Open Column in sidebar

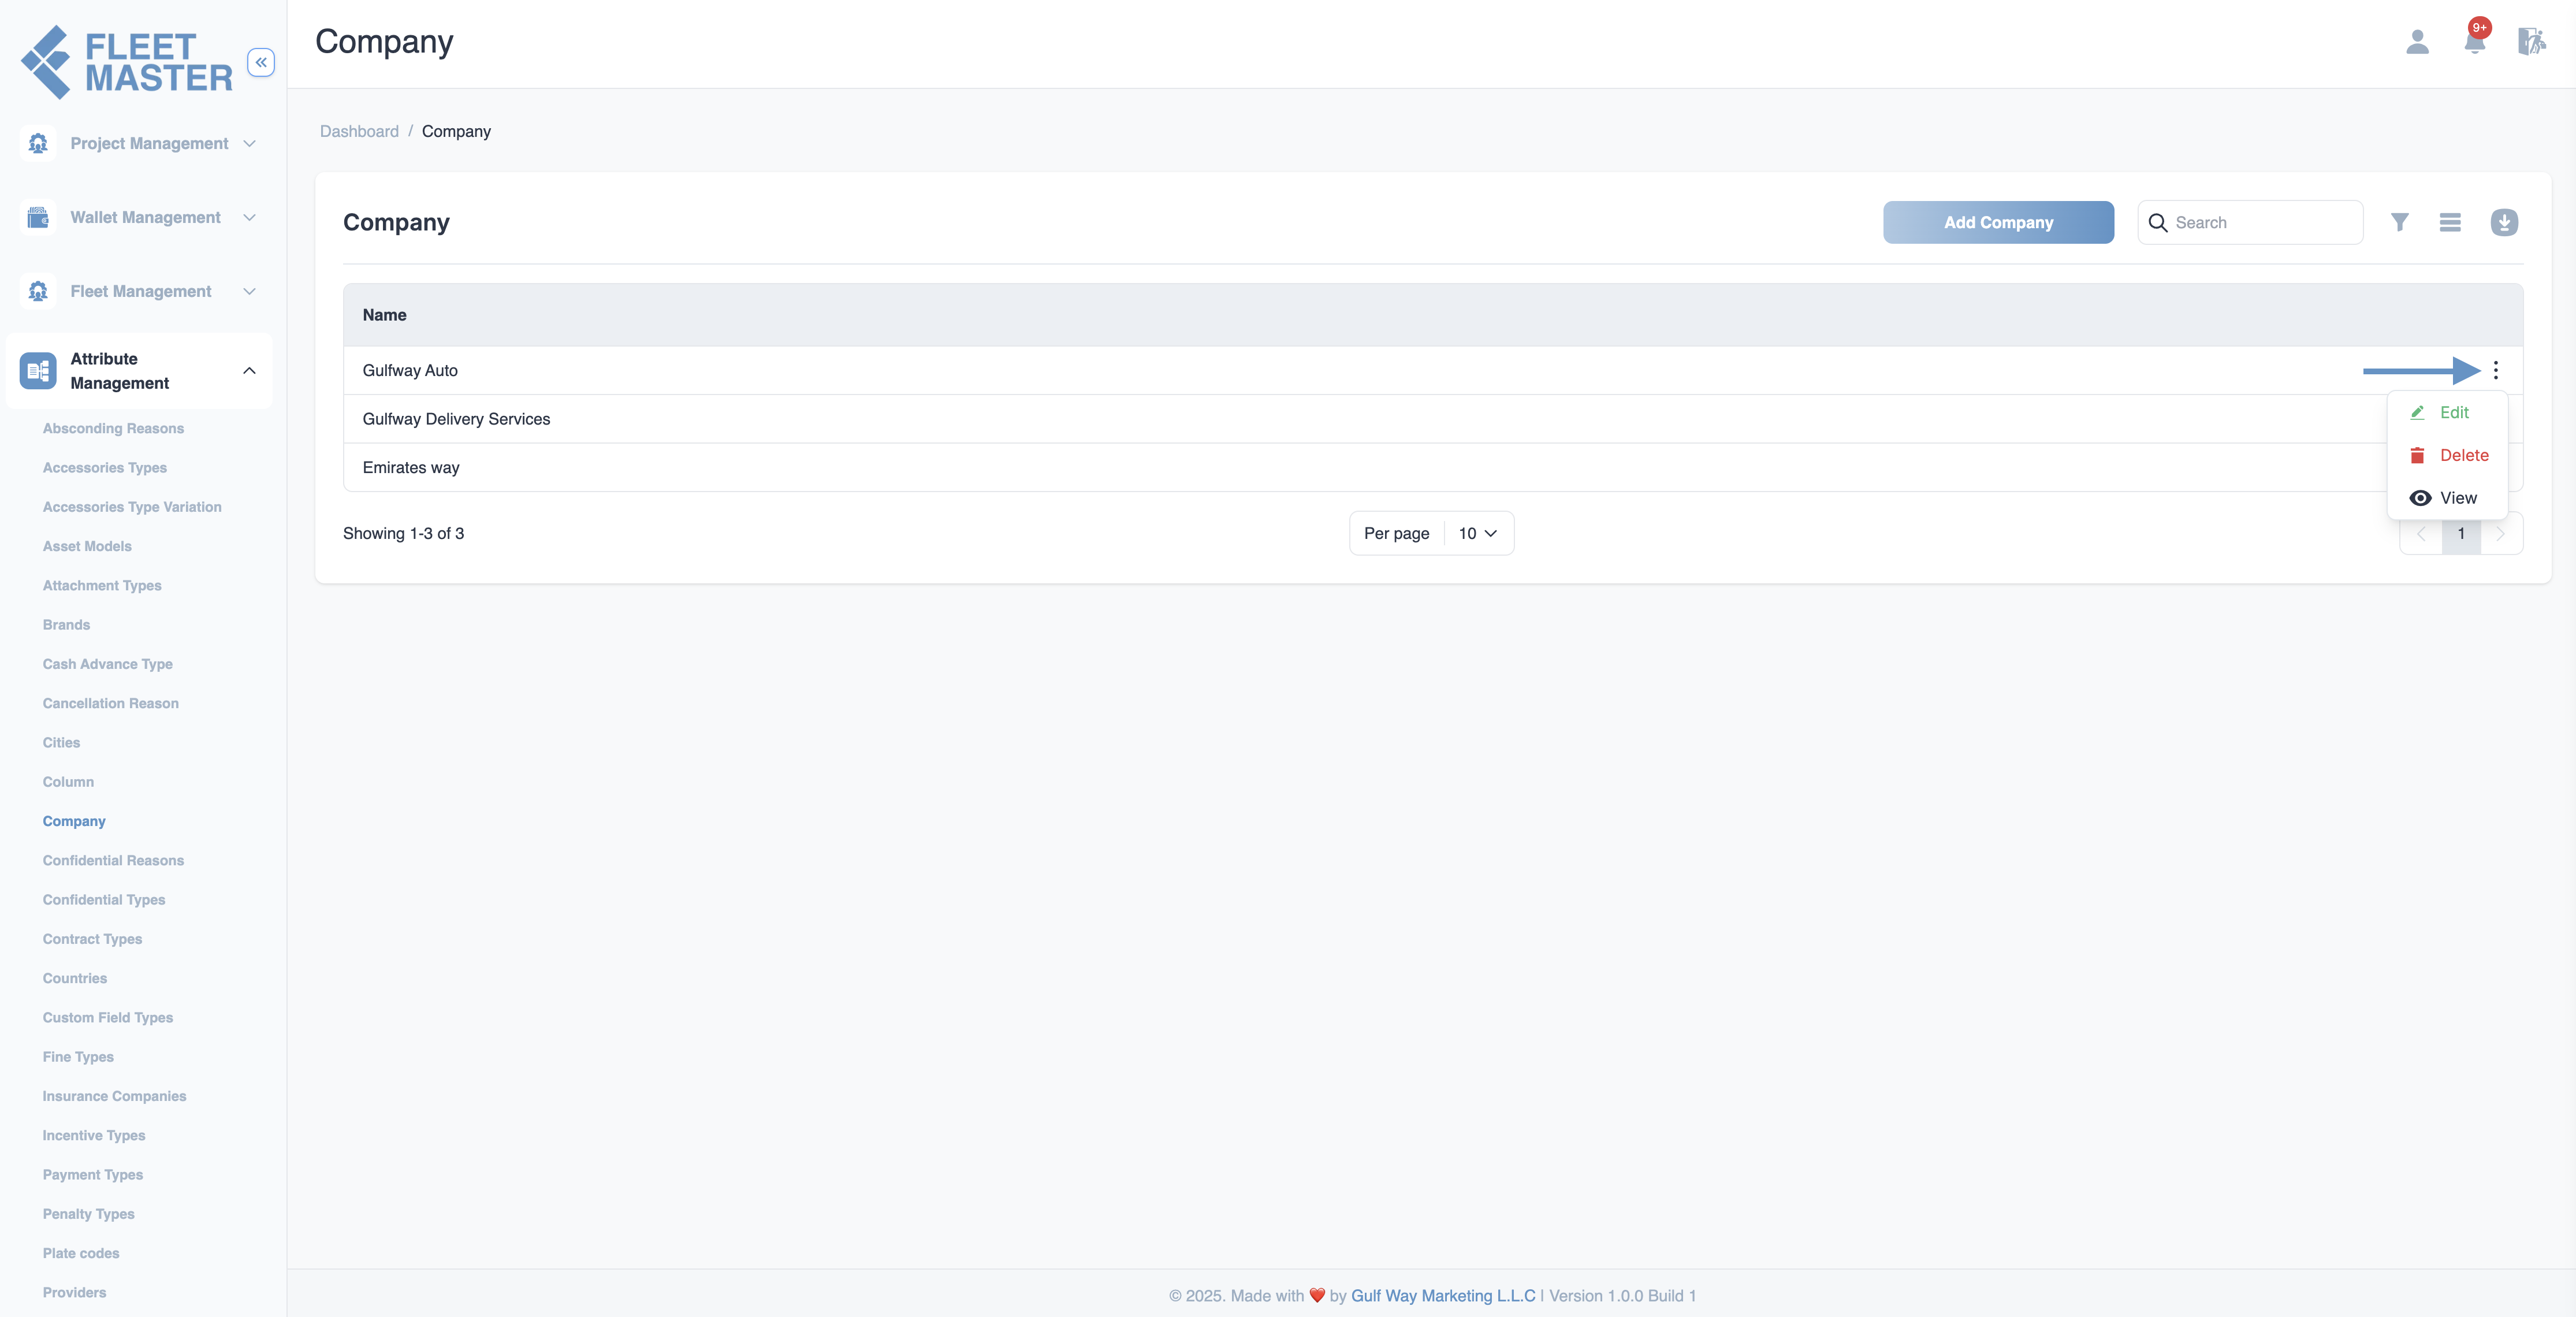click(x=68, y=782)
